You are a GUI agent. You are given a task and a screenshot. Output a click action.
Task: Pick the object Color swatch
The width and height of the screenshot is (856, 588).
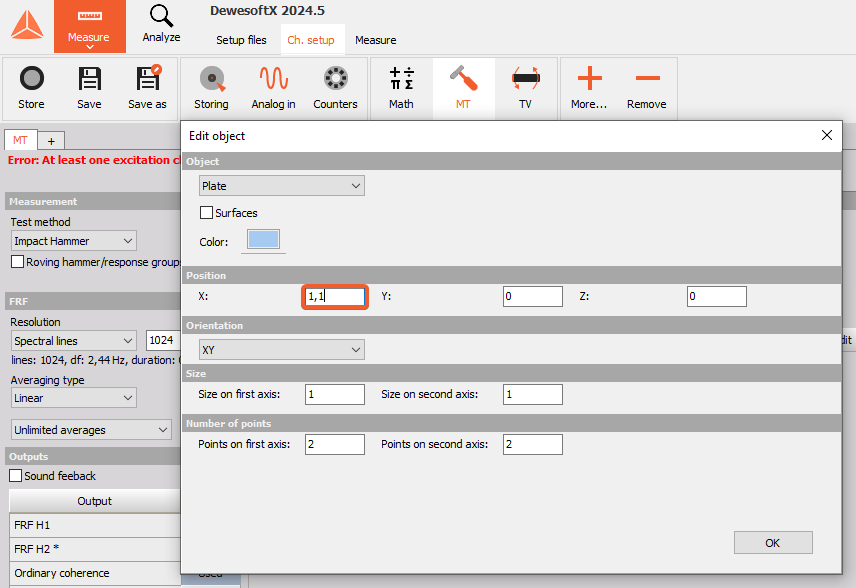click(264, 239)
